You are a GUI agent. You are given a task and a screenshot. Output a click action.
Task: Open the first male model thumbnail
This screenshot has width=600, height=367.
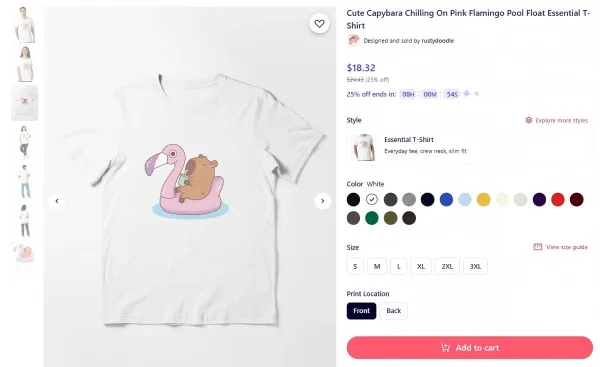pos(24,24)
